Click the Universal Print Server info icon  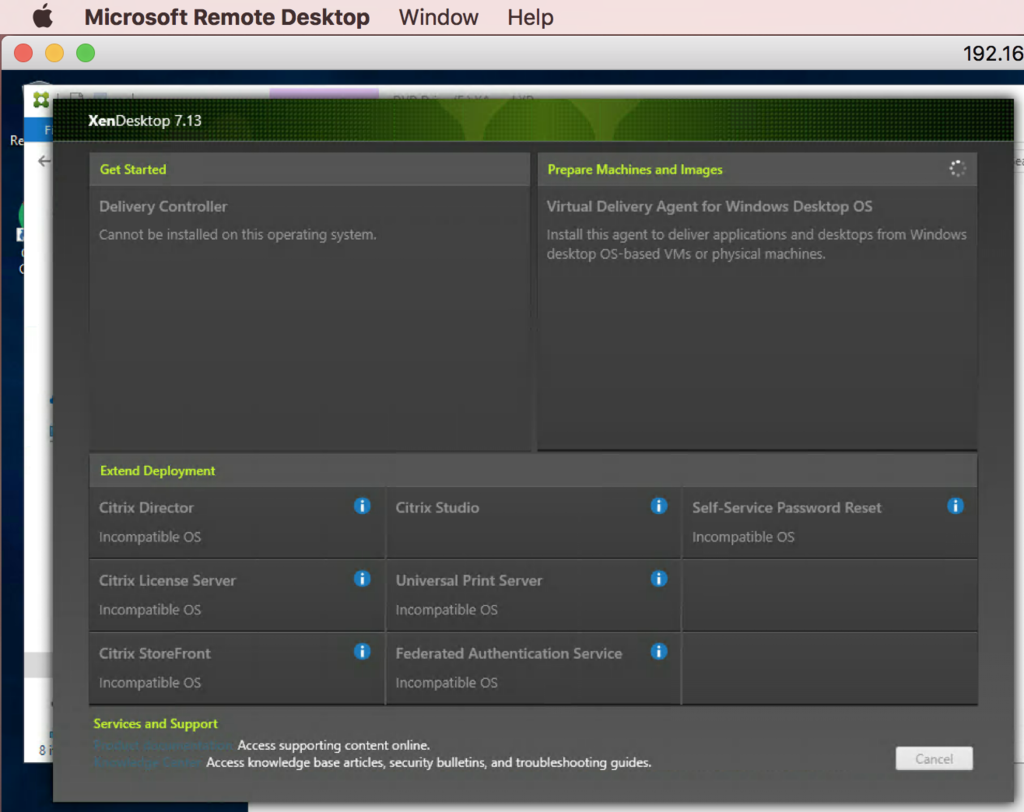pyautogui.click(x=659, y=579)
